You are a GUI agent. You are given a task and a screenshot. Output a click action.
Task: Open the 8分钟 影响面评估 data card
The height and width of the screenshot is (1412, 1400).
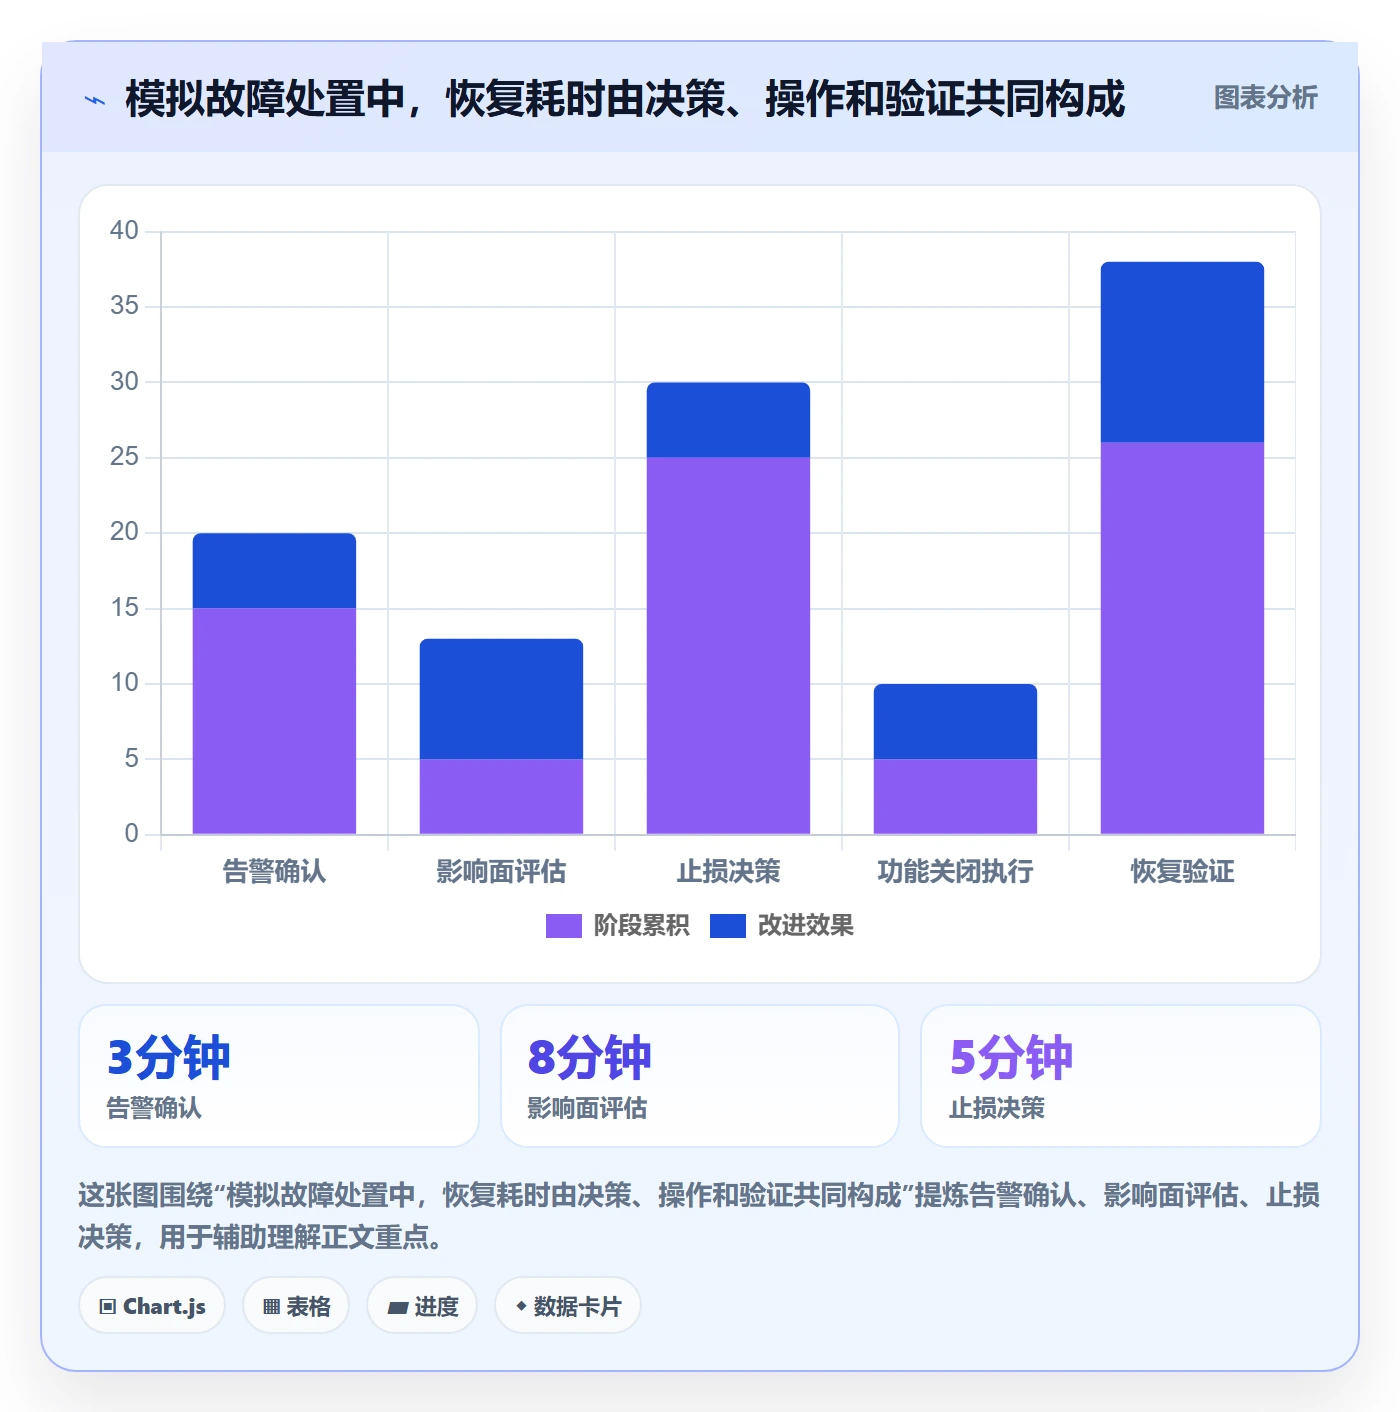click(700, 1076)
